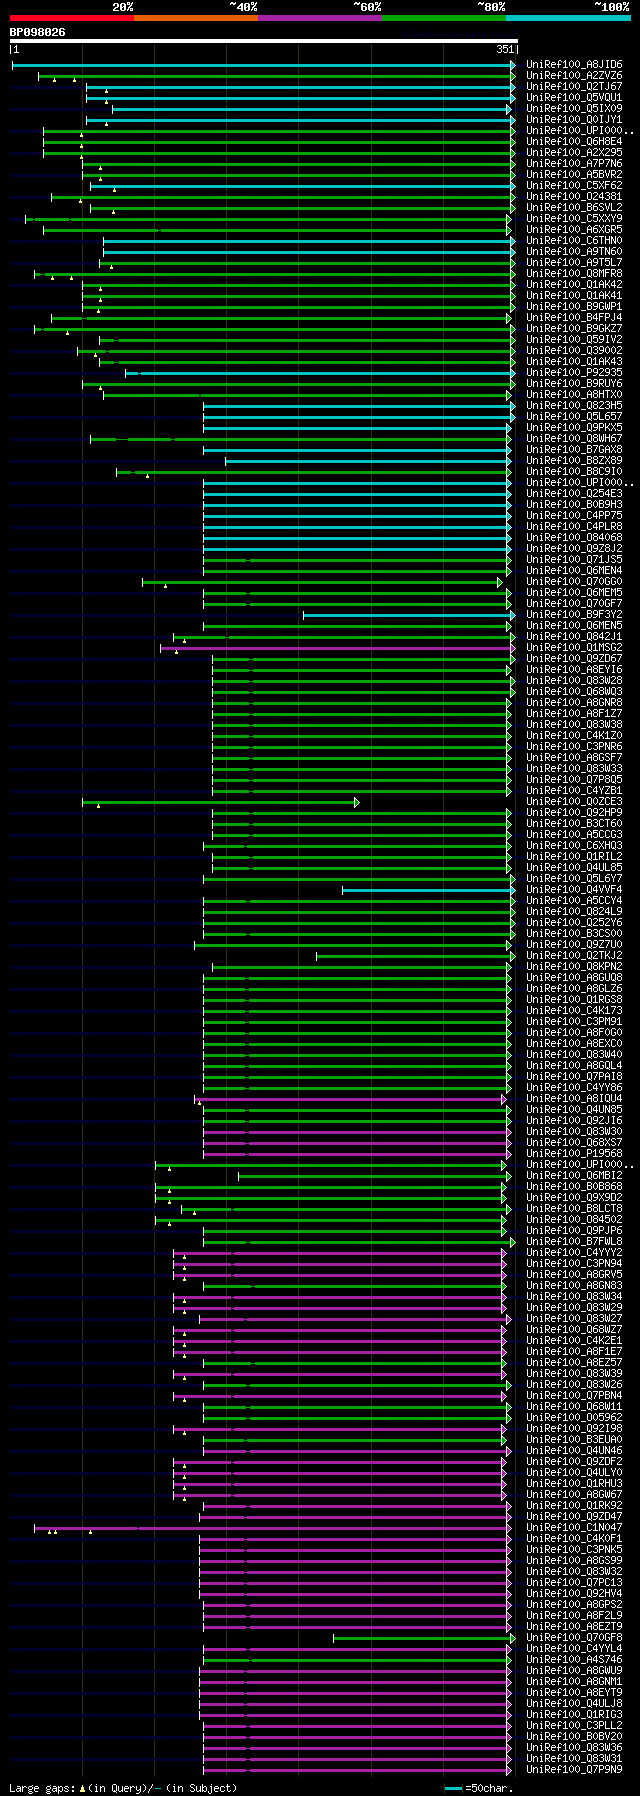The image size is (640, 1796).
Task: Select label UniRef100_Q6MBI2
Action: pyautogui.click(x=574, y=1176)
